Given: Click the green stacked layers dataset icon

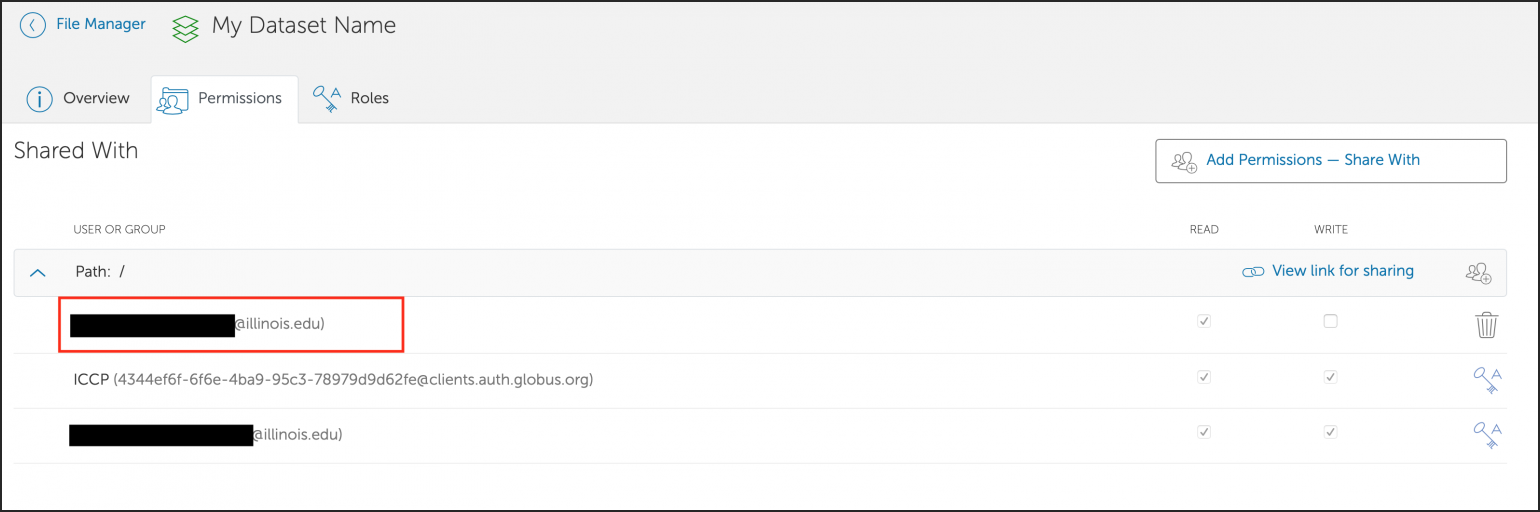Looking at the screenshot, I should [x=185, y=27].
